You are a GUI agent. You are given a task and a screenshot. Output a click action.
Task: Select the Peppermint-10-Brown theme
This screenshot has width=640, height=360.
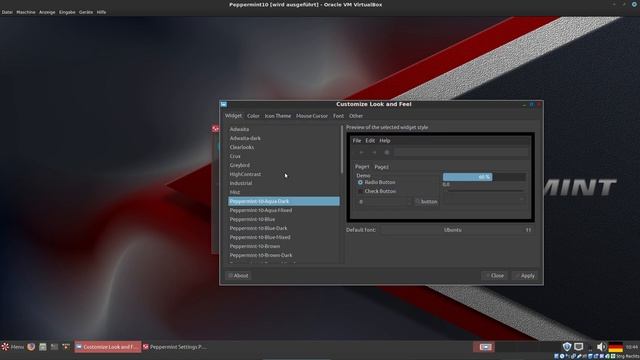(284, 246)
